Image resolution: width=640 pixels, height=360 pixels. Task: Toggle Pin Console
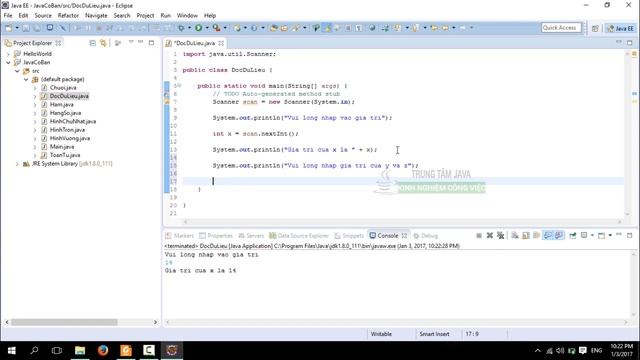coord(573,236)
